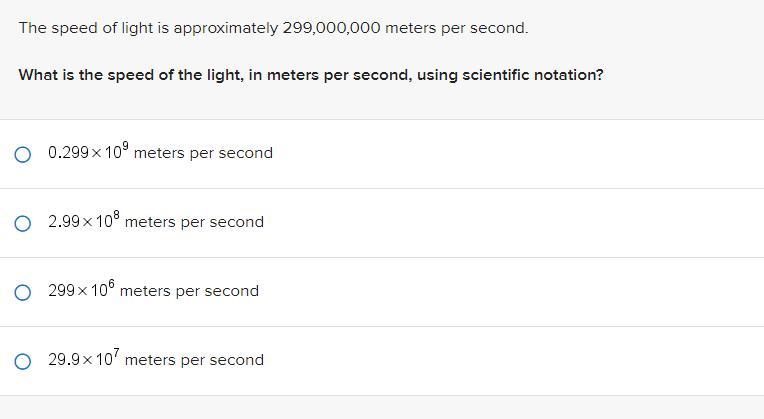Click the answer text "29.9 × 10⁷"
Screen dimensions: 764x419
tap(84, 360)
